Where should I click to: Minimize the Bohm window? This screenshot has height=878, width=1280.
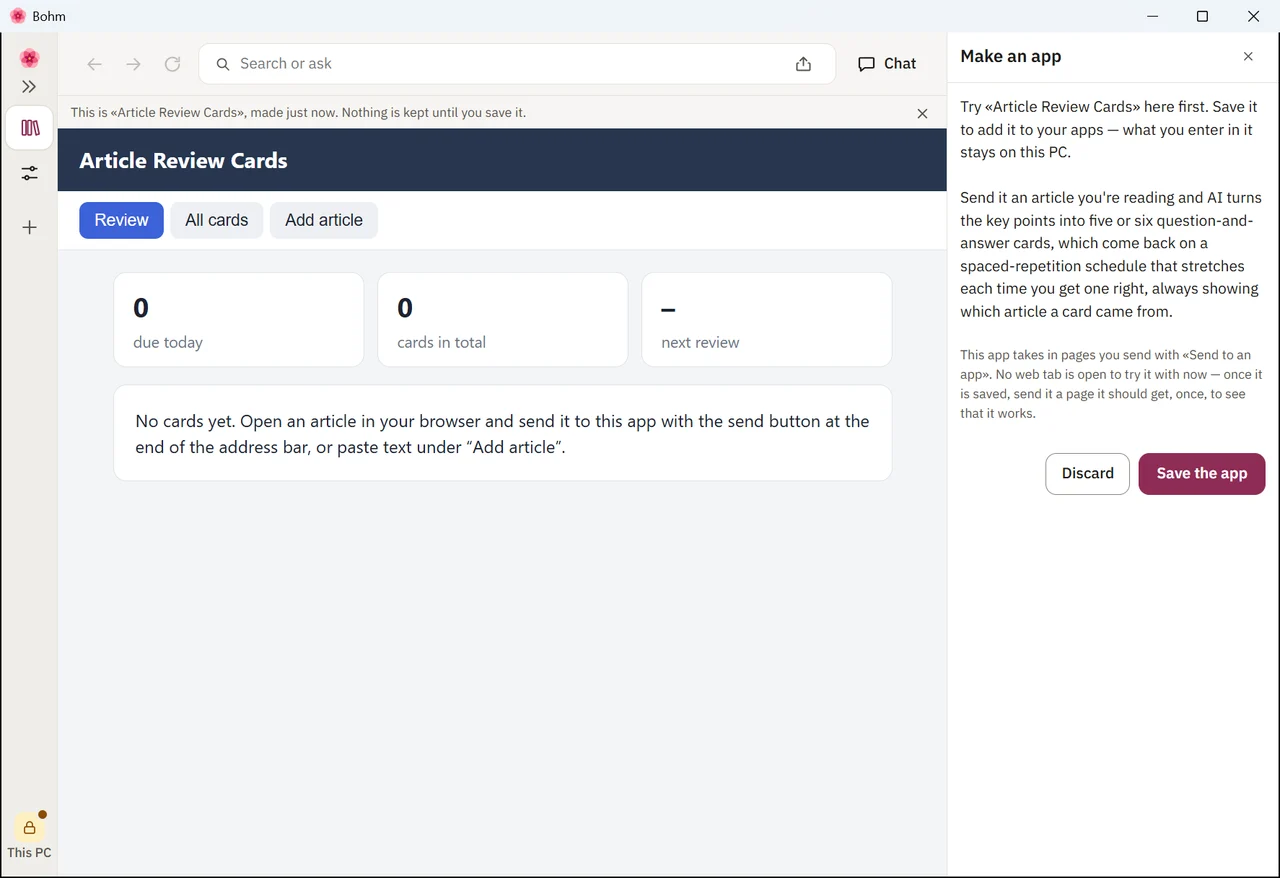click(1153, 16)
